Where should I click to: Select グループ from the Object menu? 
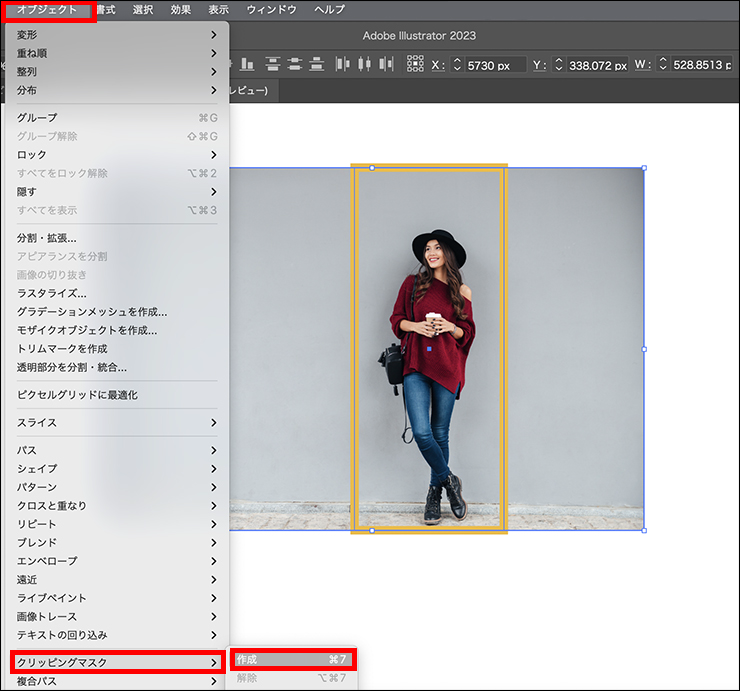click(x=117, y=118)
